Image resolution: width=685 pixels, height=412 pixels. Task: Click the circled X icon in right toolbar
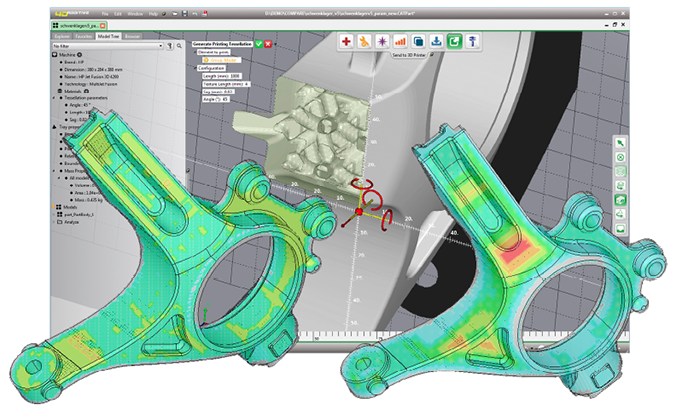[x=620, y=158]
